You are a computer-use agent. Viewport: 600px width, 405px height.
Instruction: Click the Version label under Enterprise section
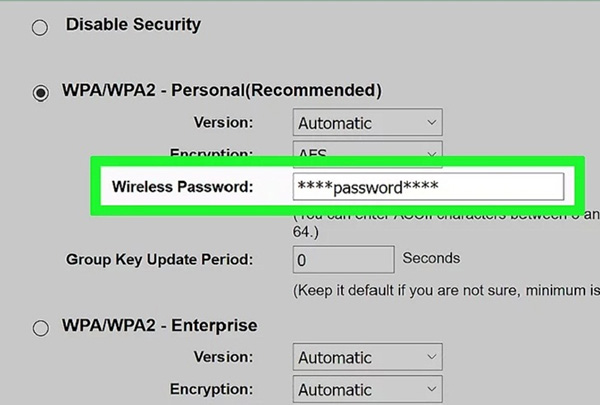223,357
